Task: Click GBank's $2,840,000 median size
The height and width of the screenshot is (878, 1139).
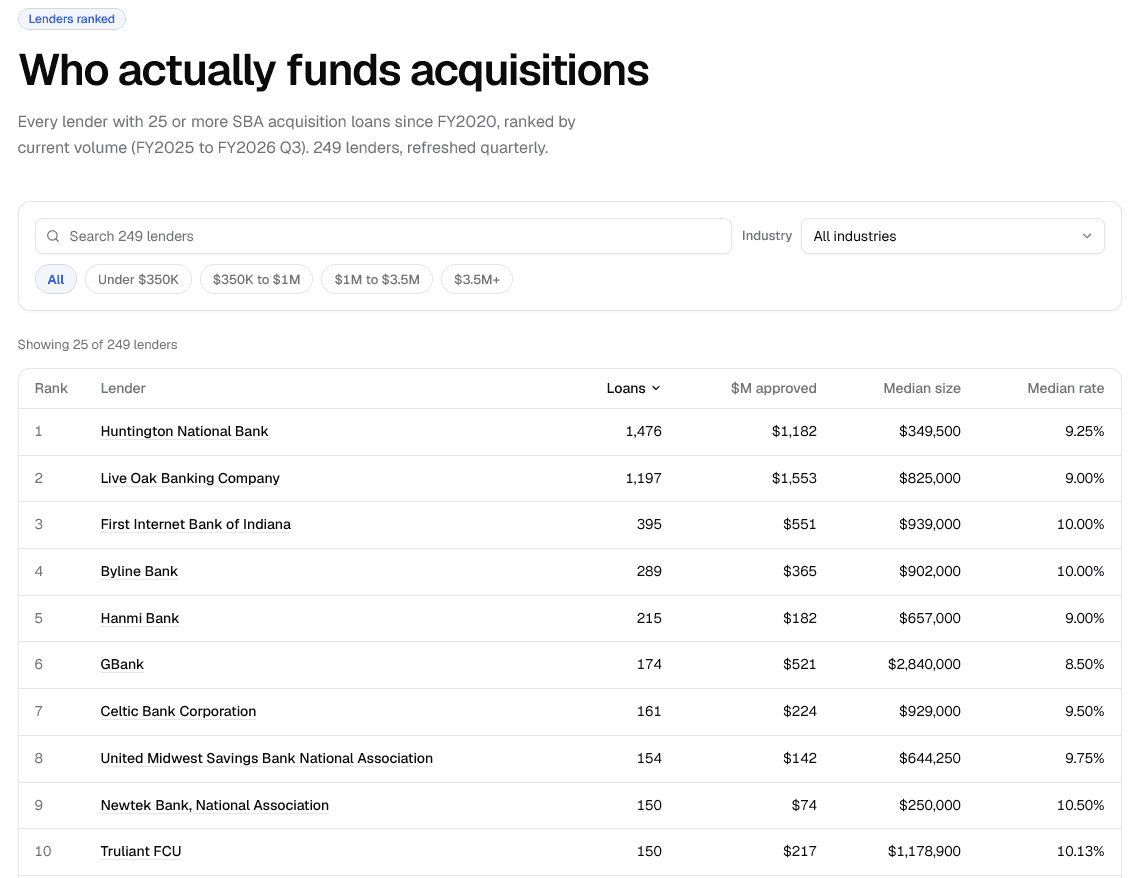Action: click(924, 664)
